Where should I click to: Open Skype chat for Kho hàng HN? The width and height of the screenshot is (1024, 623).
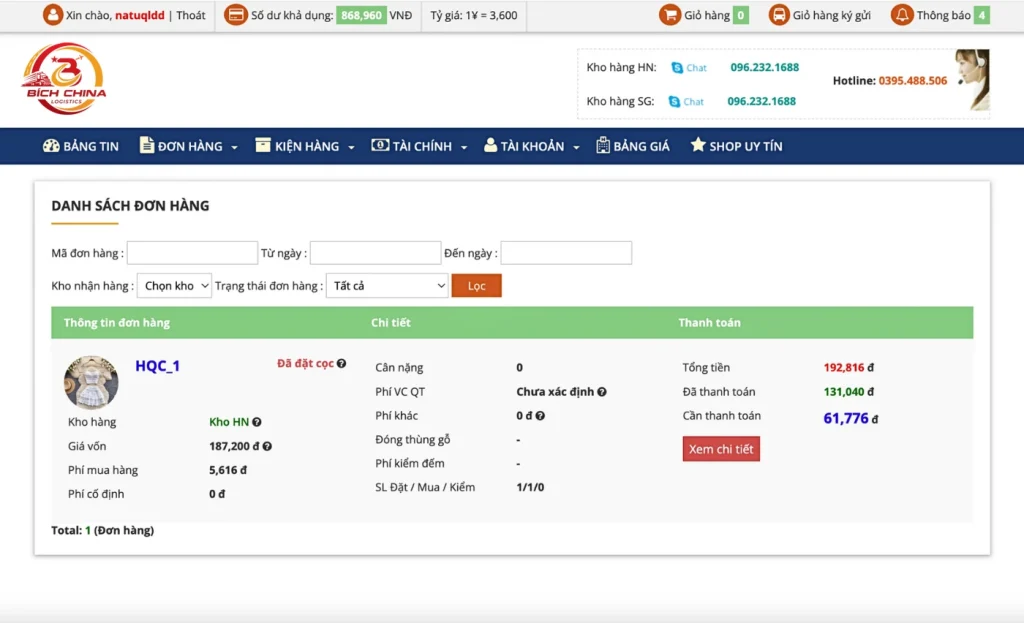(688, 68)
